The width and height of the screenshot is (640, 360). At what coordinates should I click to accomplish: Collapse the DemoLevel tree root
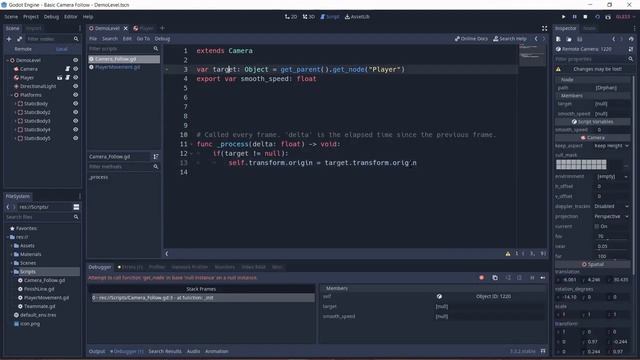(7, 60)
